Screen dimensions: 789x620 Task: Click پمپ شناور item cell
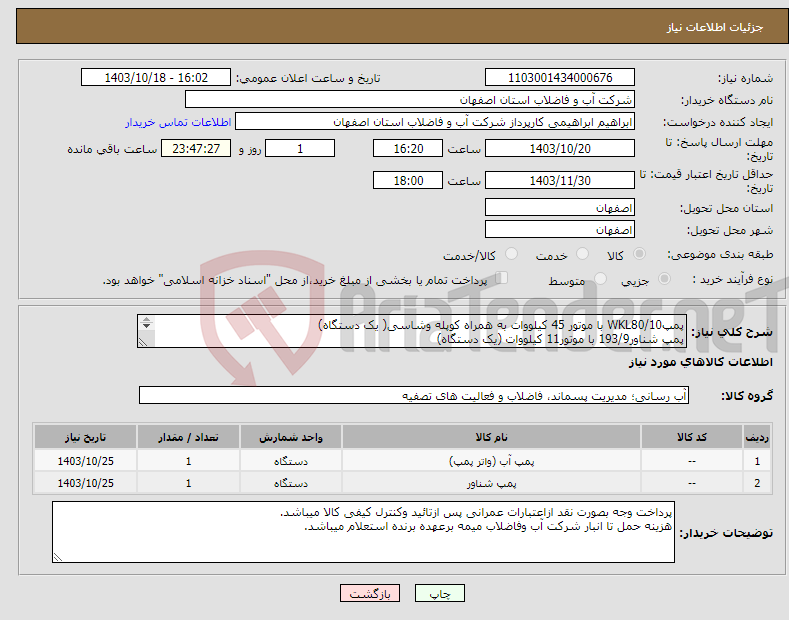point(491,483)
